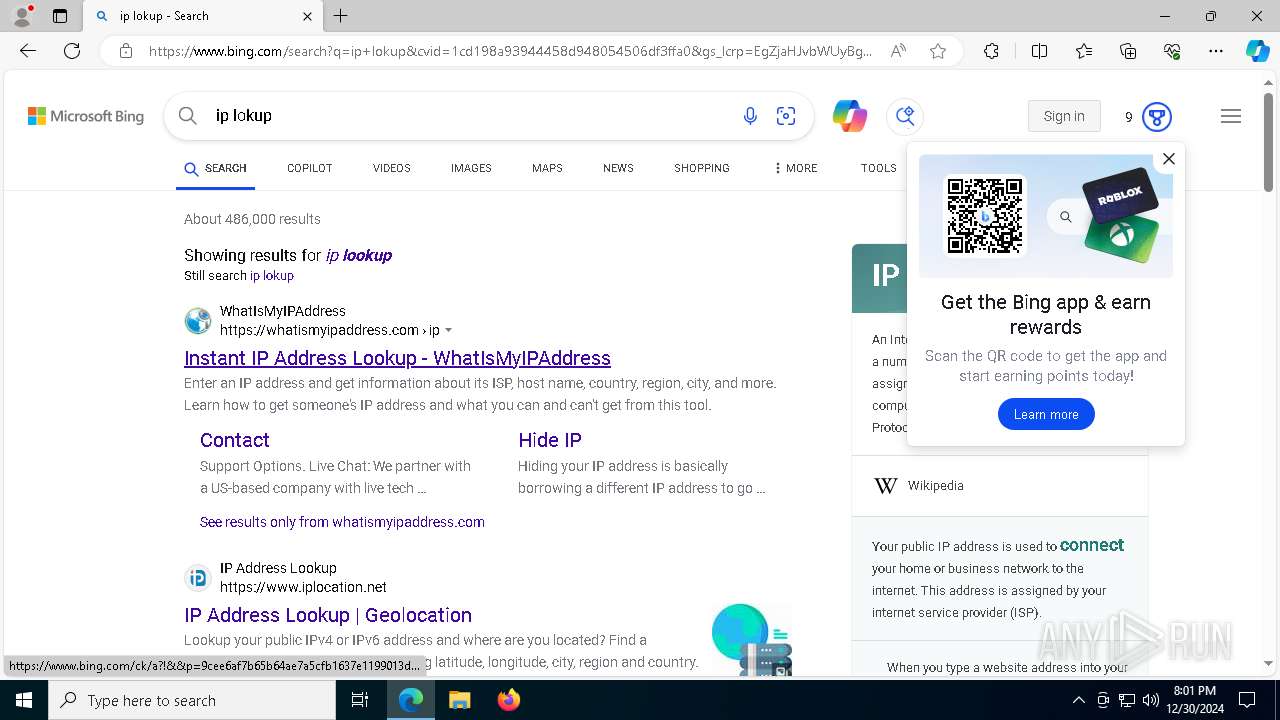Add page to favorites star icon

[938, 51]
